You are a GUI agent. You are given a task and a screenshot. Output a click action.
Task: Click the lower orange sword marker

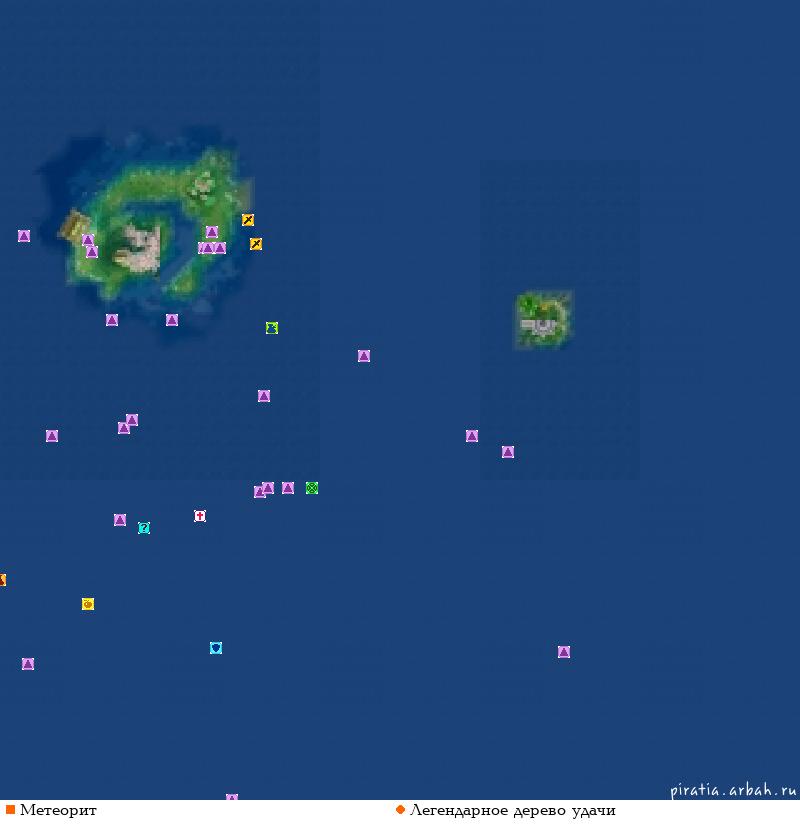[256, 243]
